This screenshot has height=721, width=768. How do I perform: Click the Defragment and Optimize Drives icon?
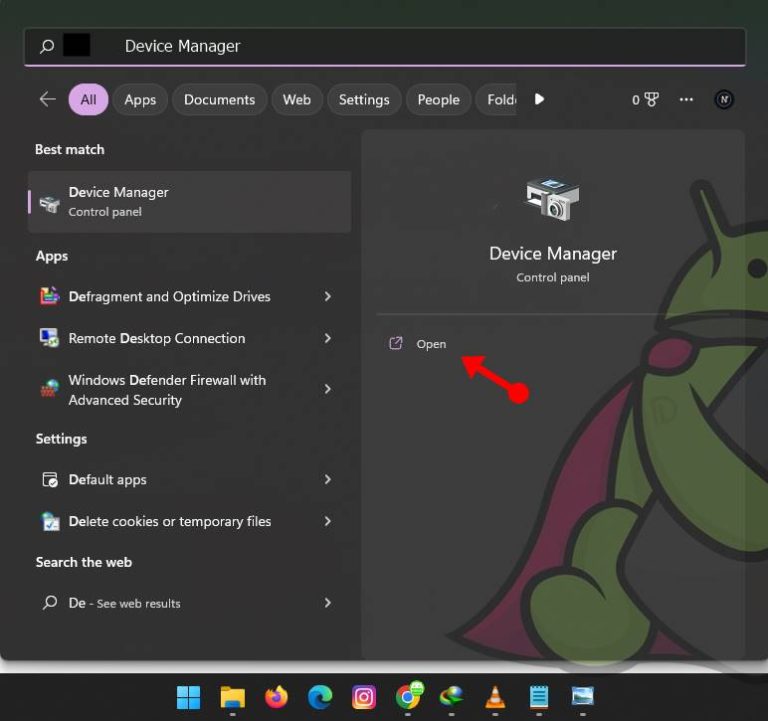(49, 296)
